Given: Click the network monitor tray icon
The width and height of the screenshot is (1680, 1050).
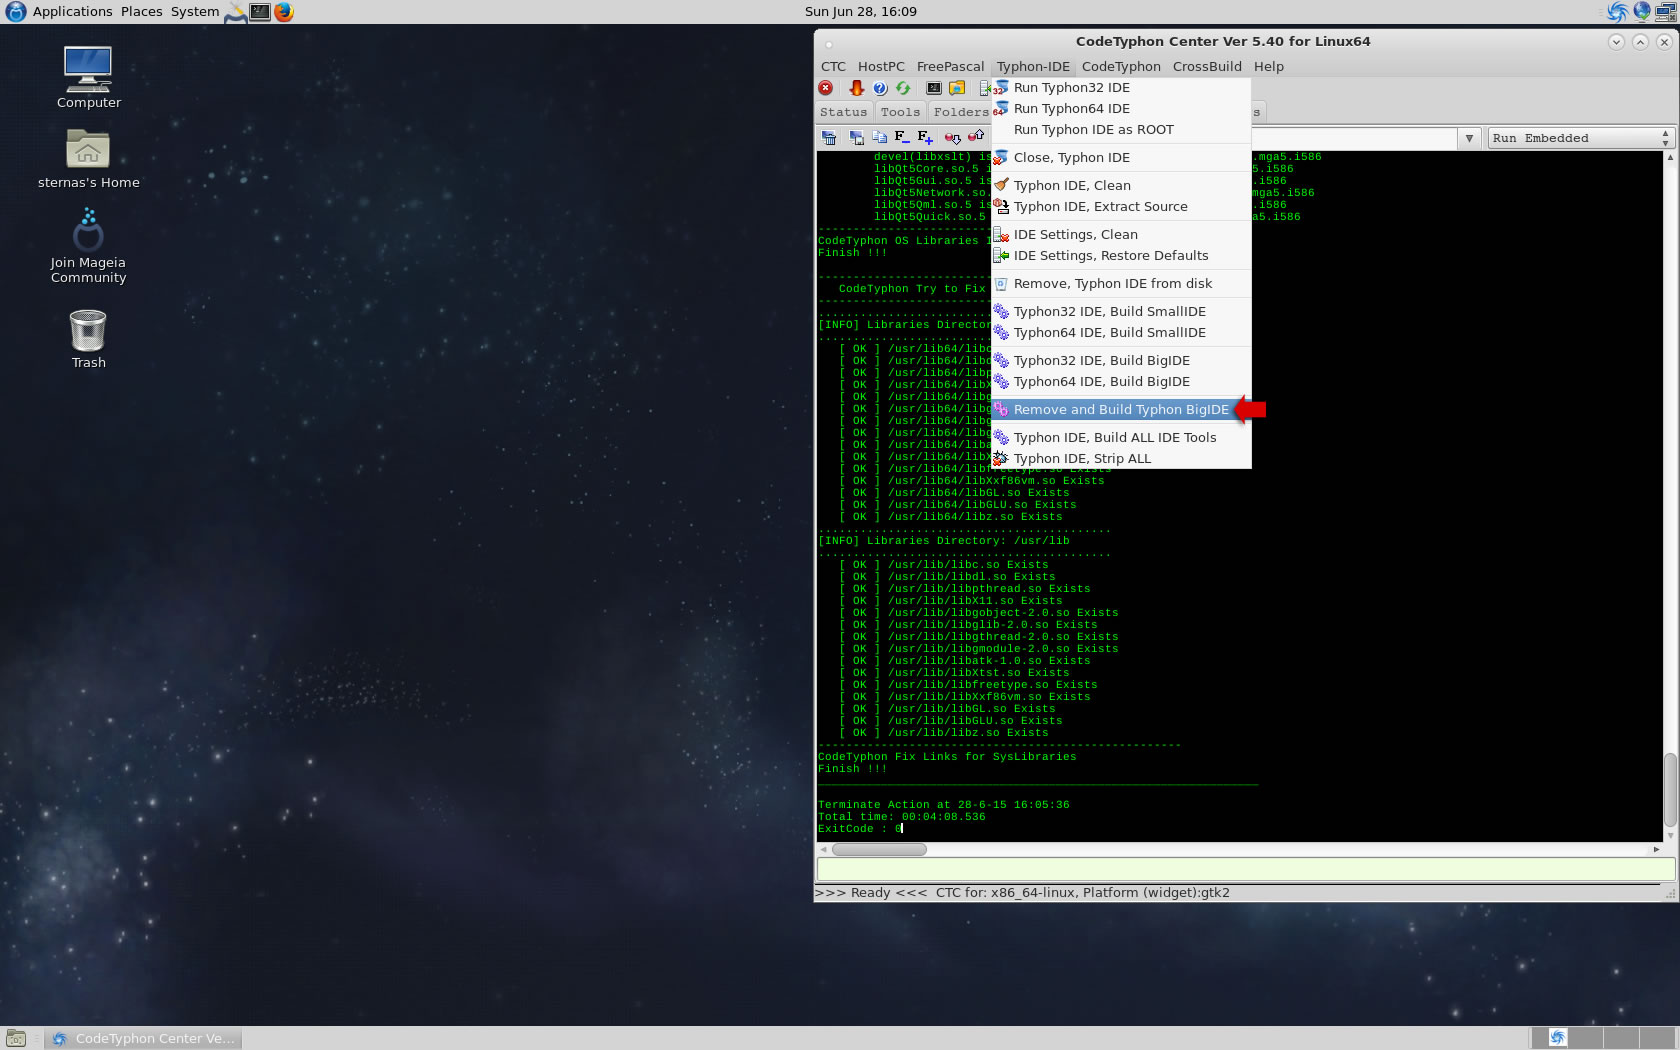Looking at the screenshot, I should point(1666,12).
